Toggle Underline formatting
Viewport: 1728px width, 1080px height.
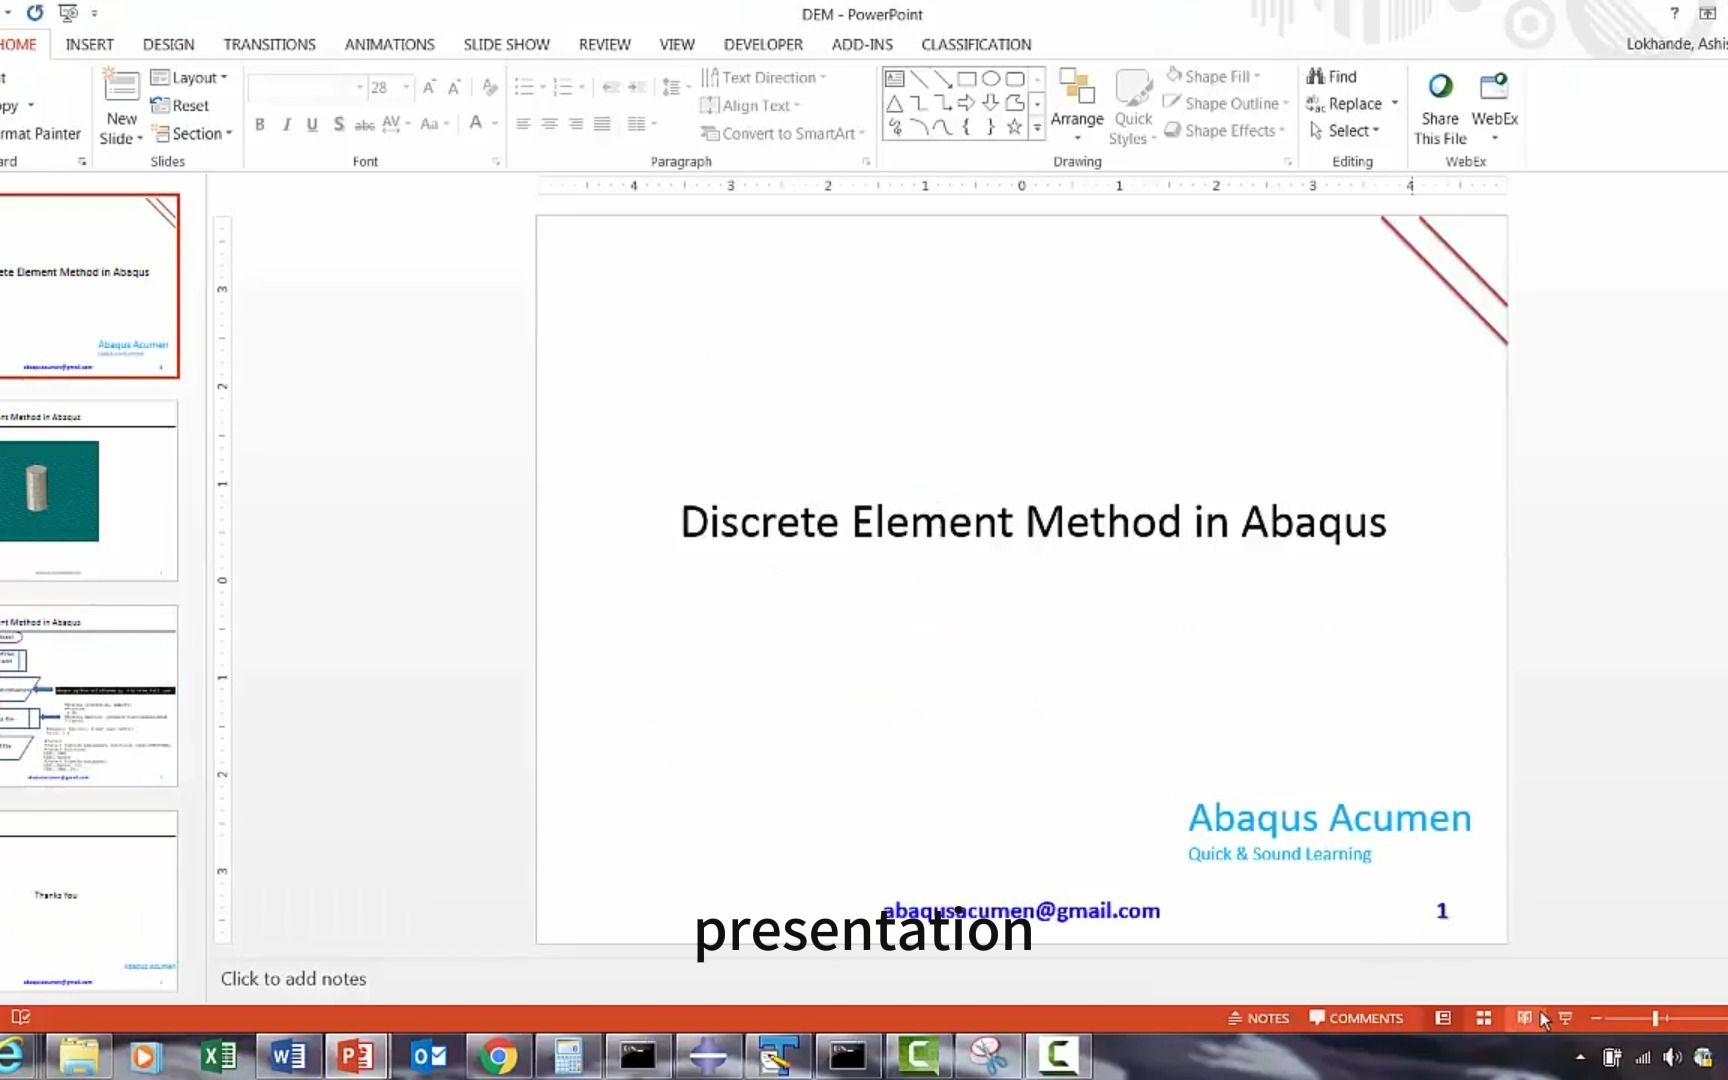click(312, 124)
